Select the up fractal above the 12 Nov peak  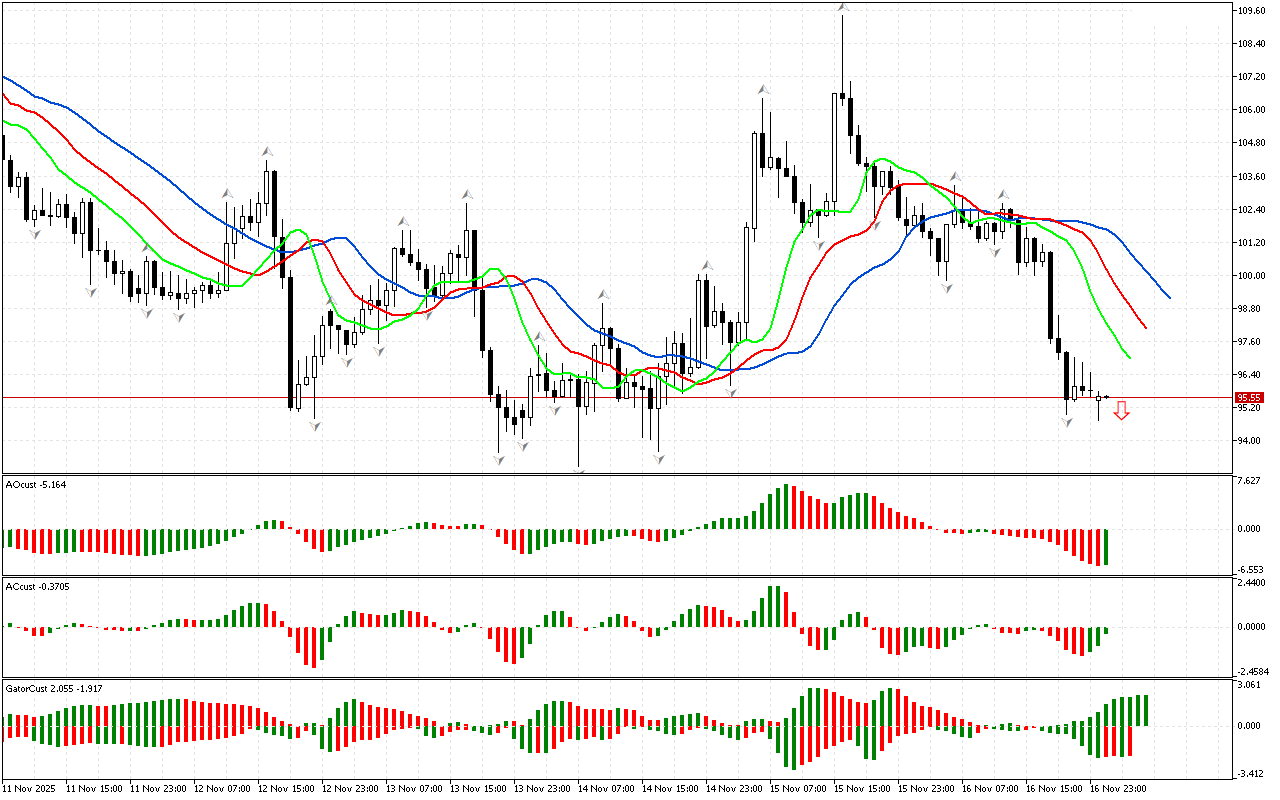click(x=267, y=151)
